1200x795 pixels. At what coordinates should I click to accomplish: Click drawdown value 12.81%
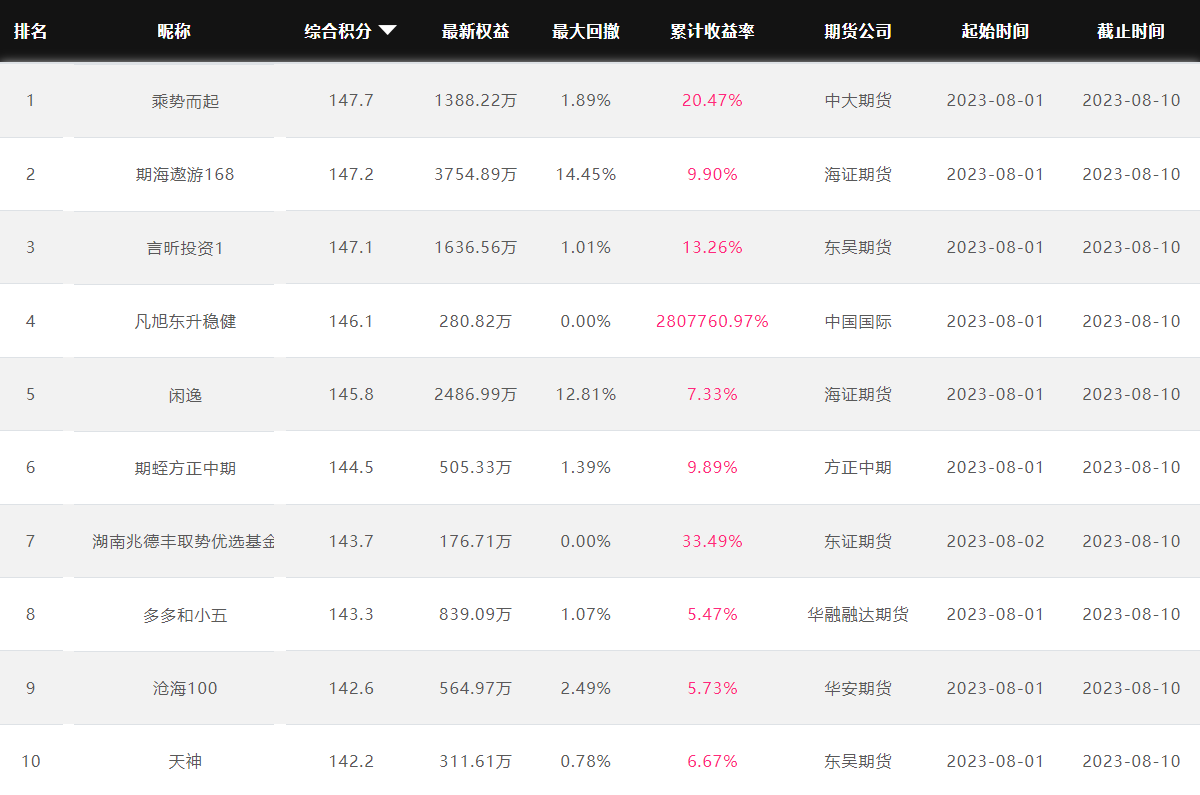(x=586, y=394)
